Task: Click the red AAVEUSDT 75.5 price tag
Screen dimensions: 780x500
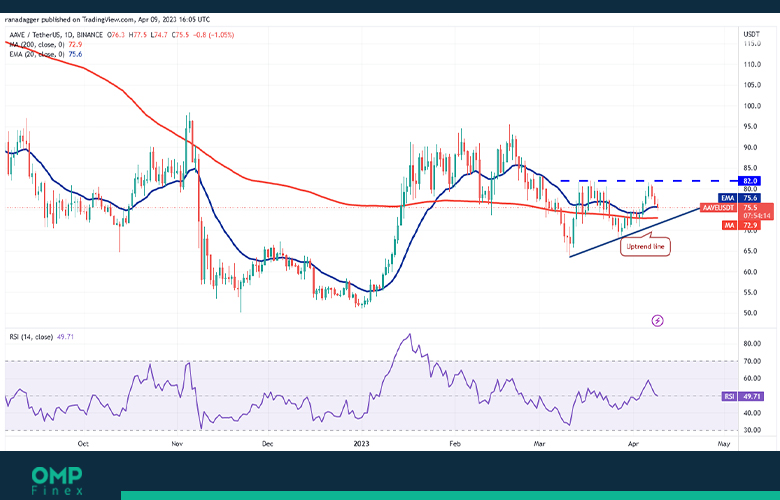Action: click(x=736, y=207)
